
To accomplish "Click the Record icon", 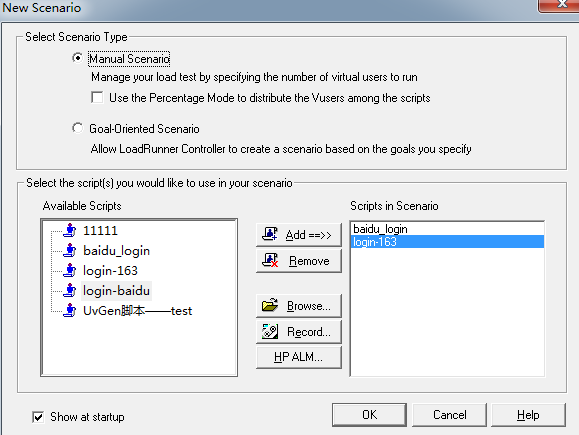I will click(270, 331).
